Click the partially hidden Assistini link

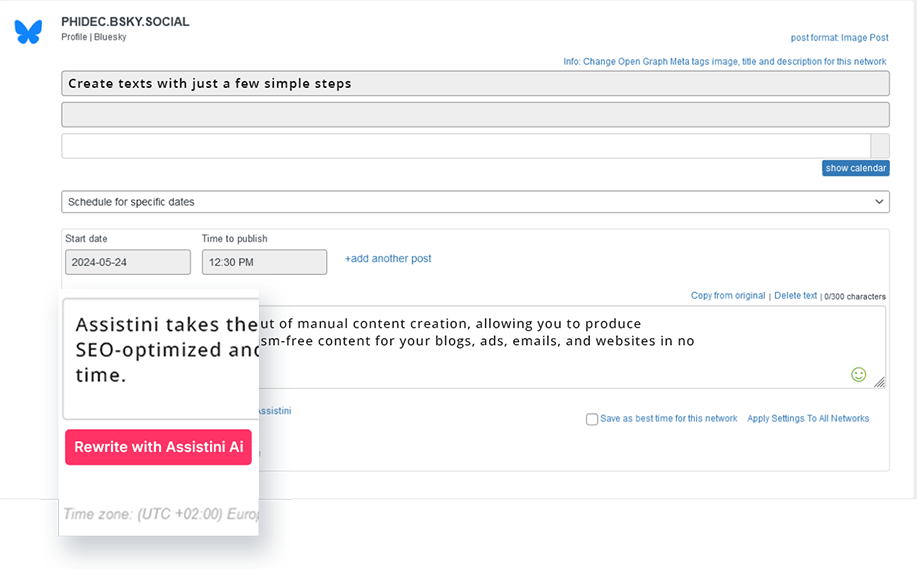pyautogui.click(x=275, y=411)
